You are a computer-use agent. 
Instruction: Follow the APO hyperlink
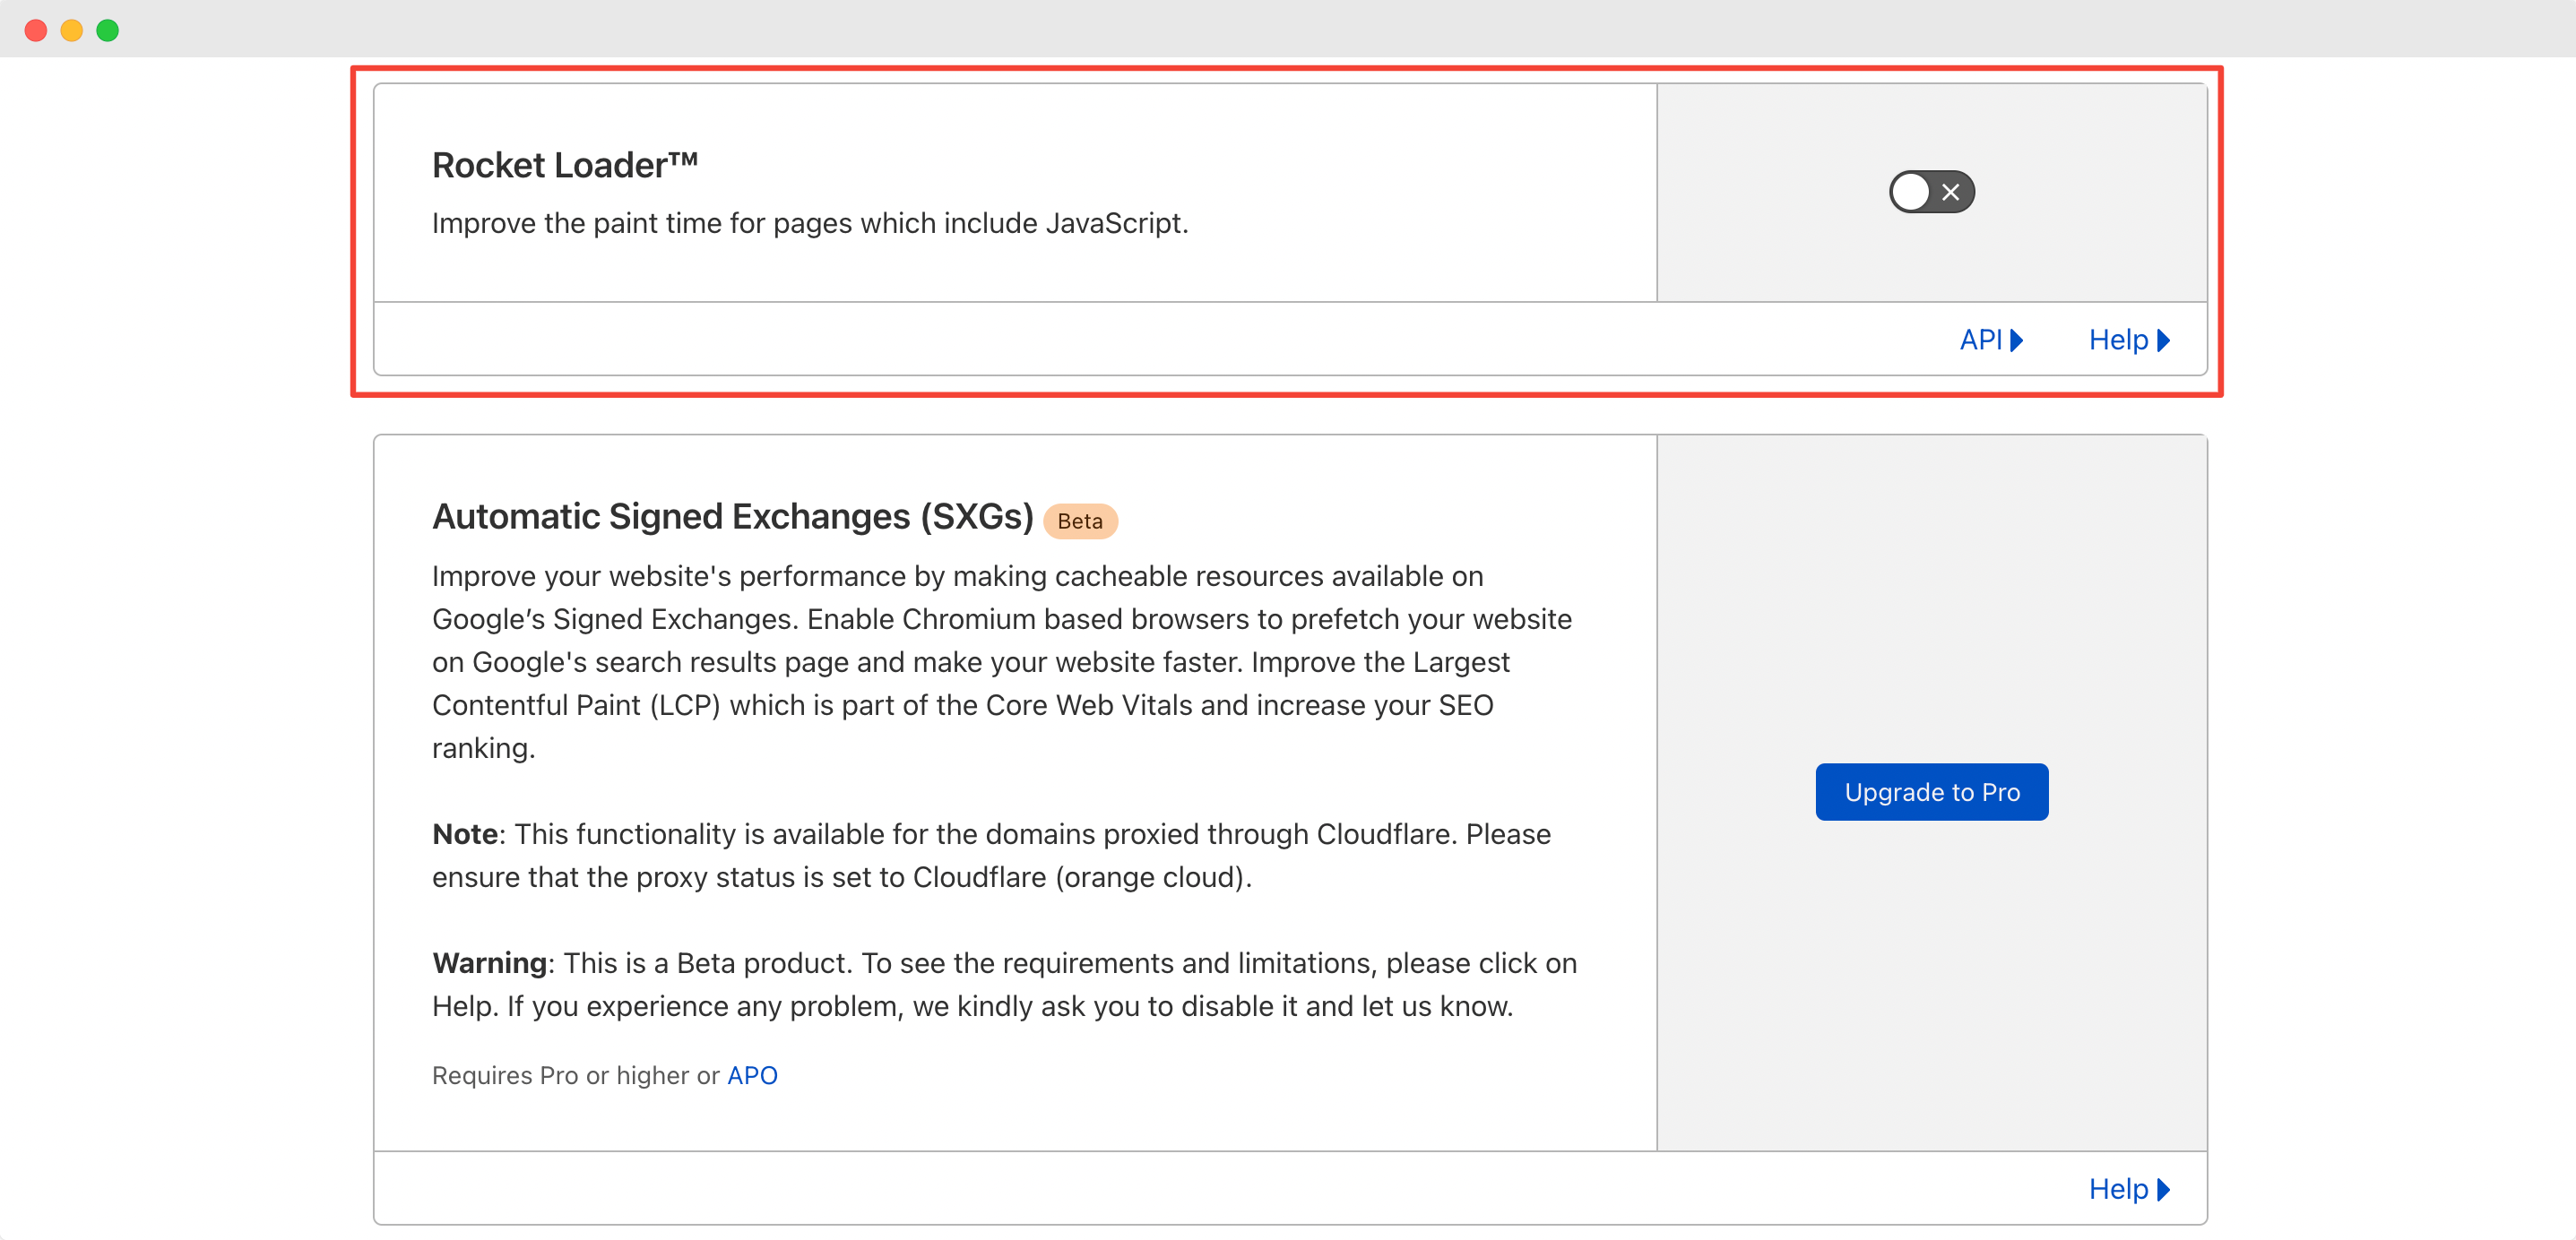[752, 1075]
